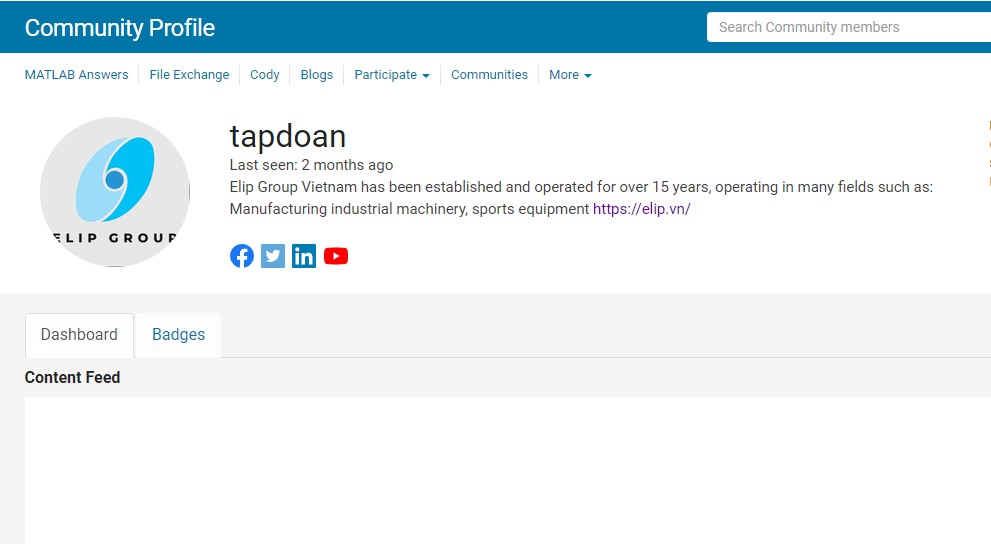The image size is (991, 544).
Task: Click the tapdoan username heading
Action: click(288, 136)
